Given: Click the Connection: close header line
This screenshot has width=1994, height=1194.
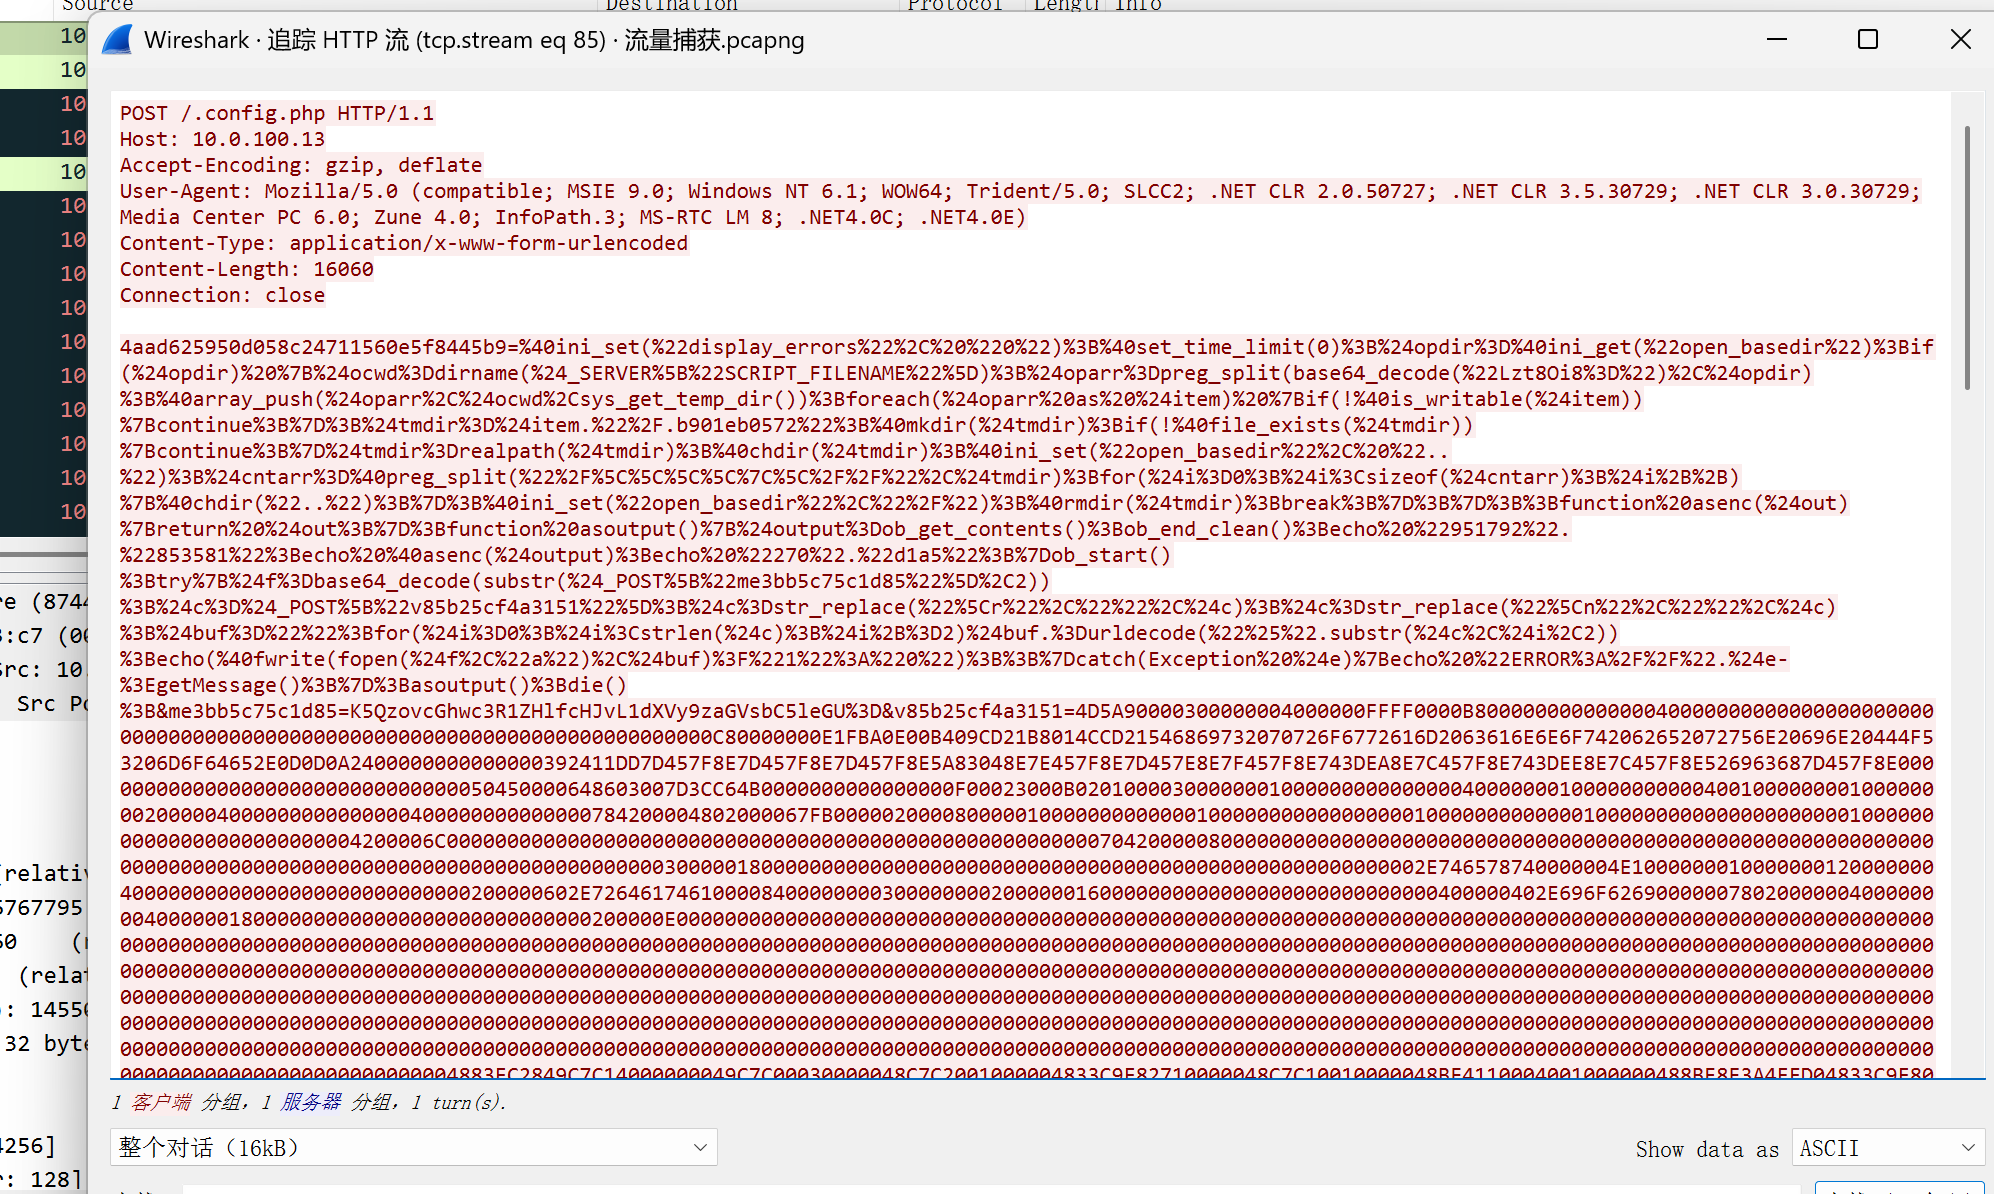Looking at the screenshot, I should point(222,295).
